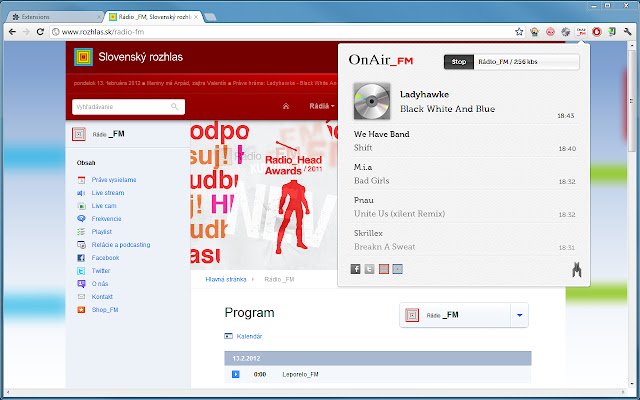Click the OnAir_FM popup logo

tap(381, 60)
